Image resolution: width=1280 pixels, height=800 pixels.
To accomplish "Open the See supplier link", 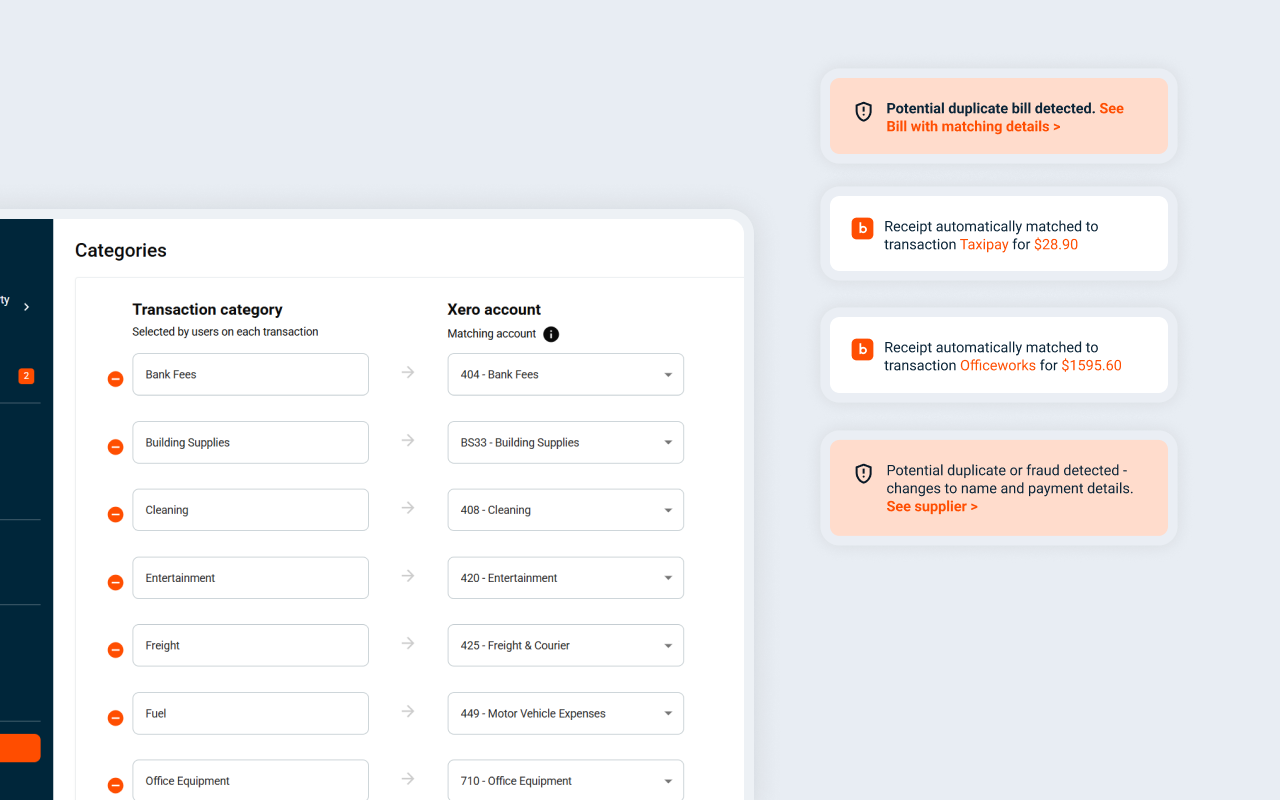I will [x=932, y=506].
